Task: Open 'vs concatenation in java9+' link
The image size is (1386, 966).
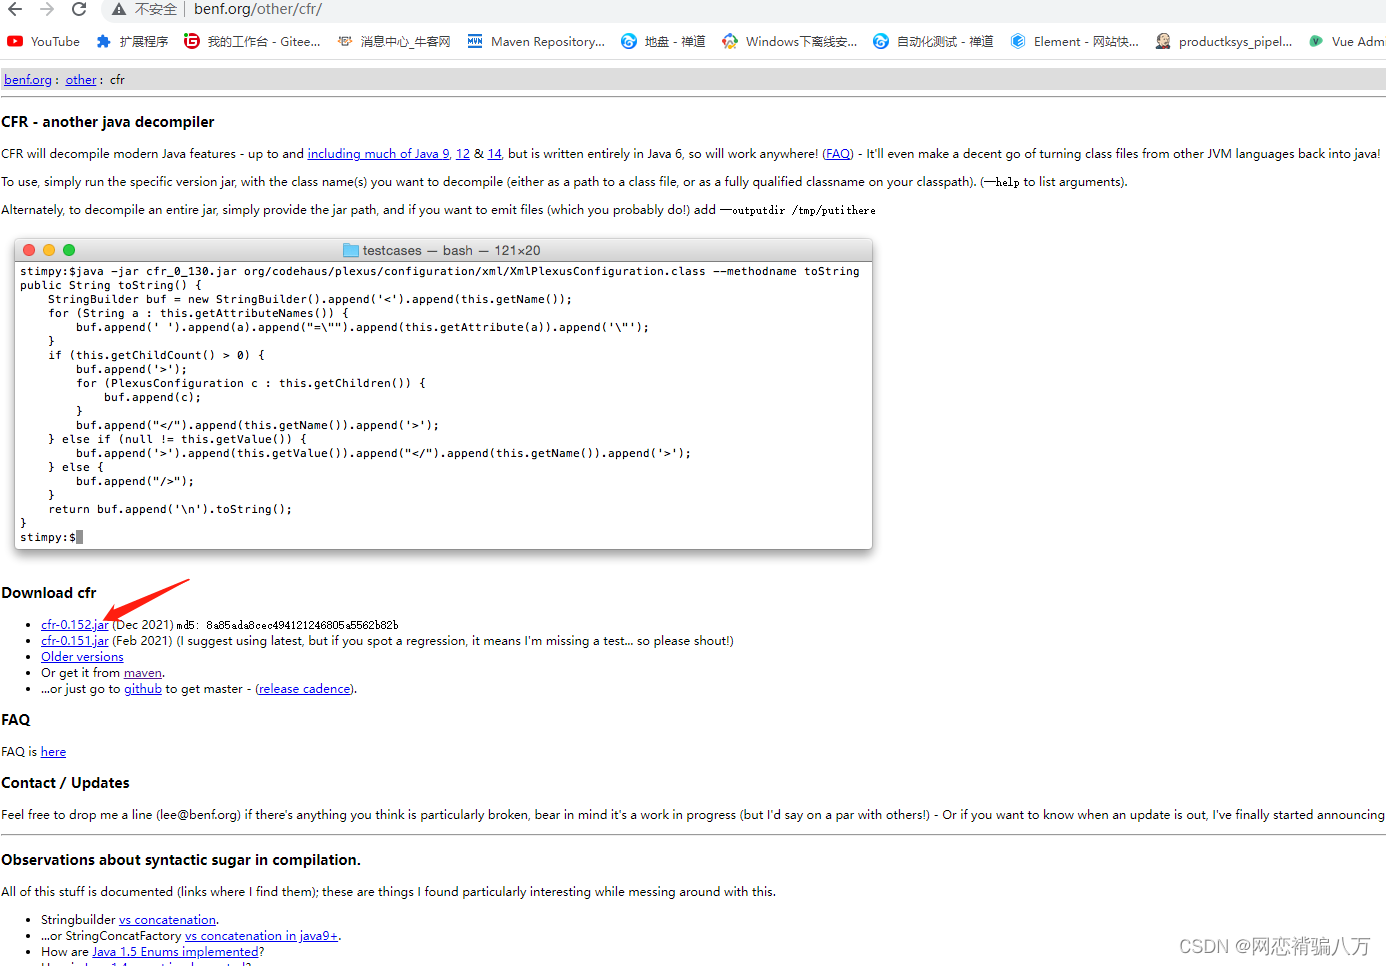Action: [262, 936]
